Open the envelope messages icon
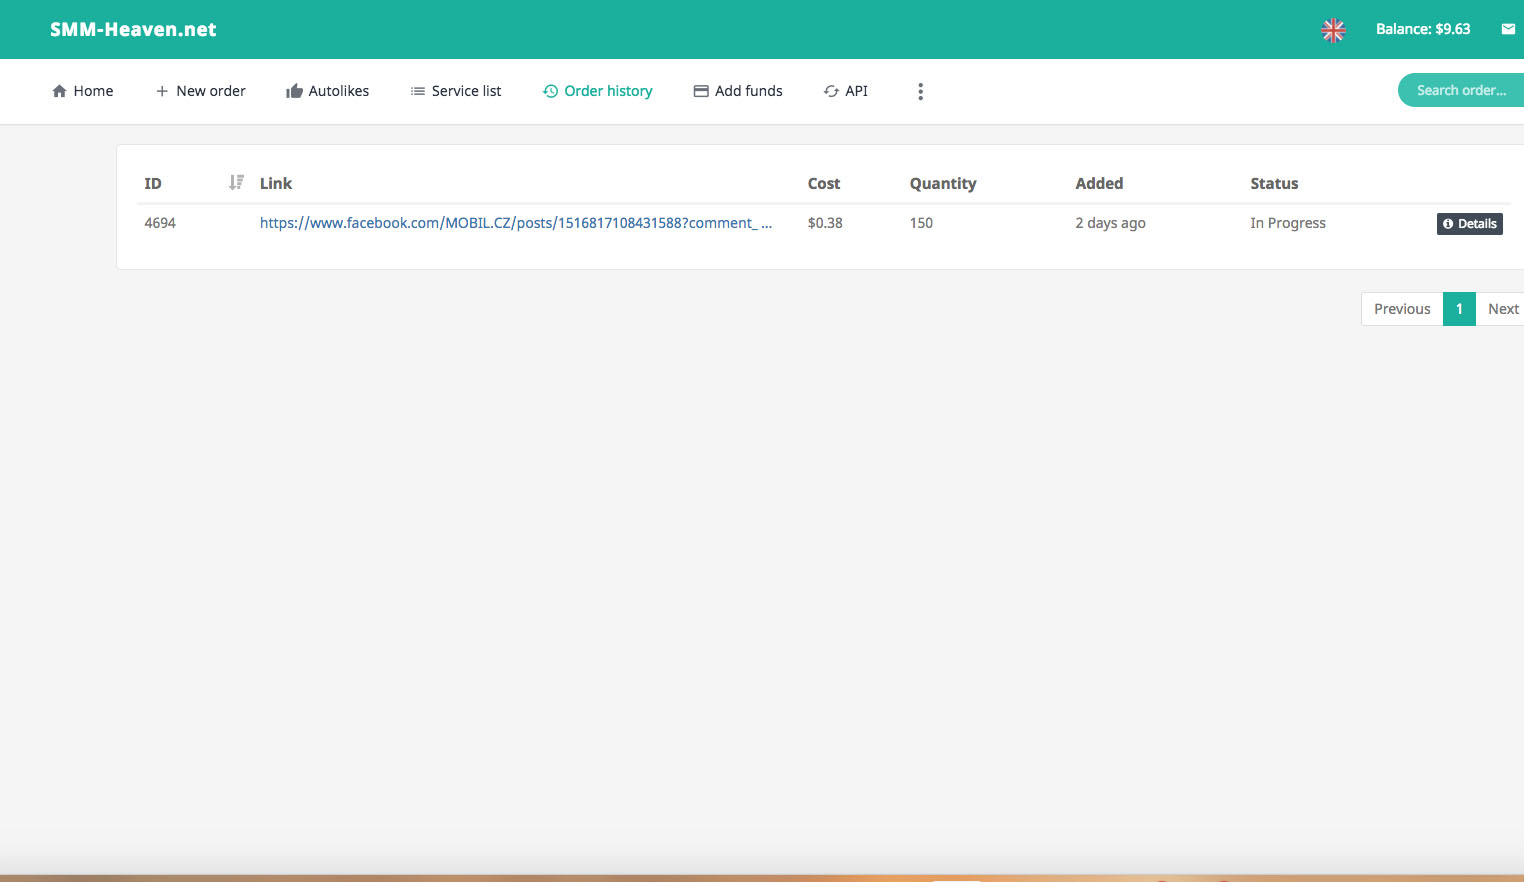This screenshot has height=882, width=1524. [x=1508, y=29]
